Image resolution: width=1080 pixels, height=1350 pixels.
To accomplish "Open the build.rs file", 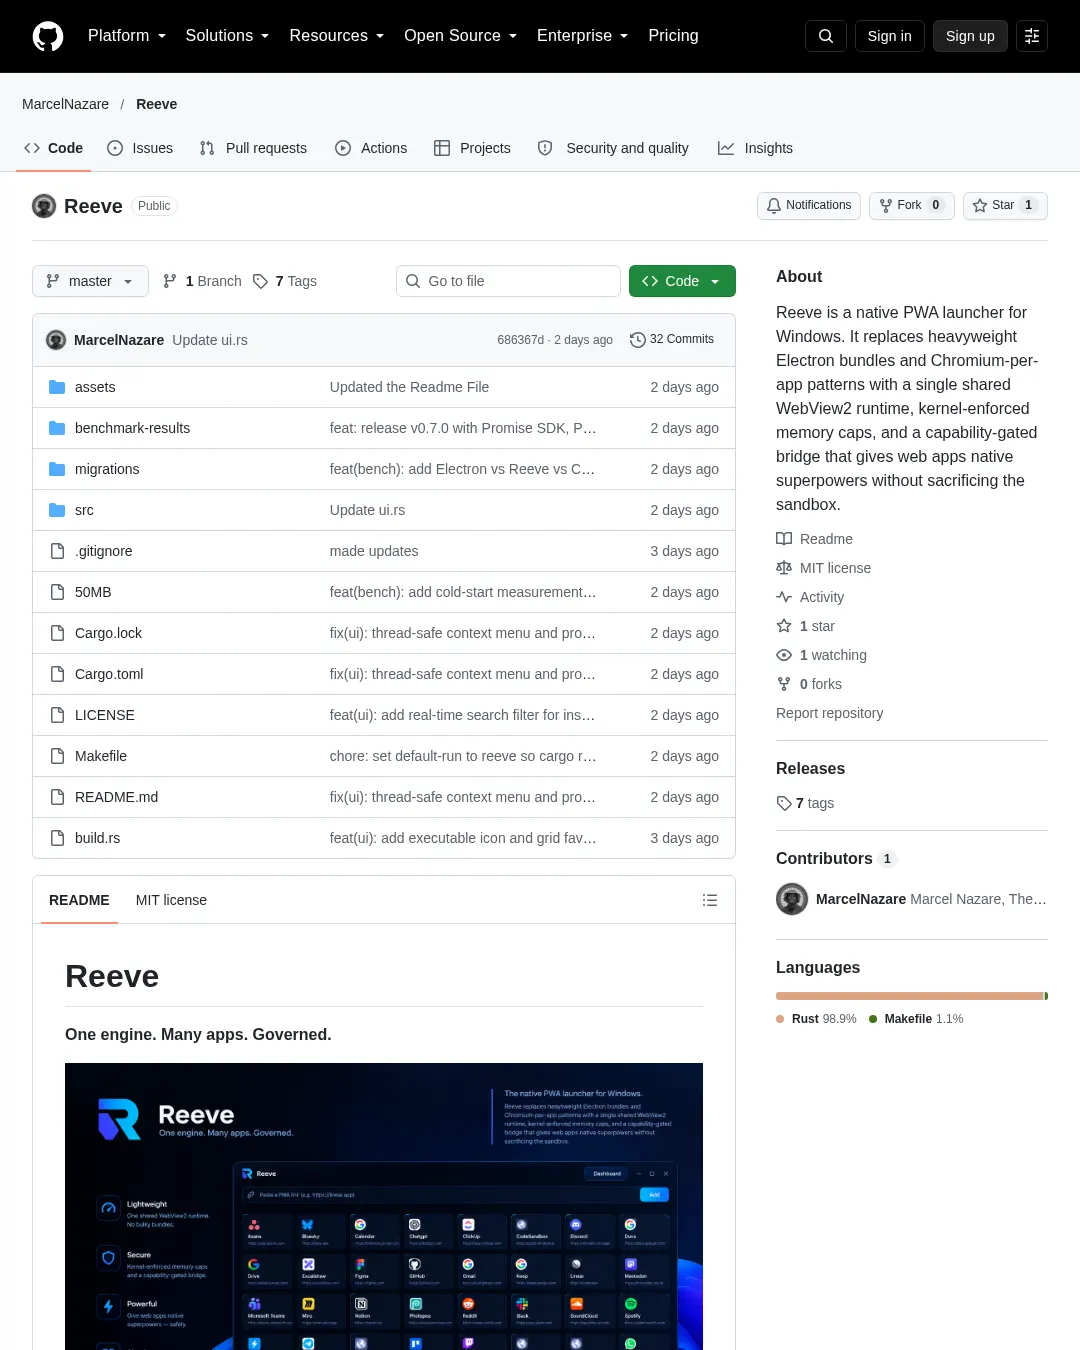I will coord(97,838).
